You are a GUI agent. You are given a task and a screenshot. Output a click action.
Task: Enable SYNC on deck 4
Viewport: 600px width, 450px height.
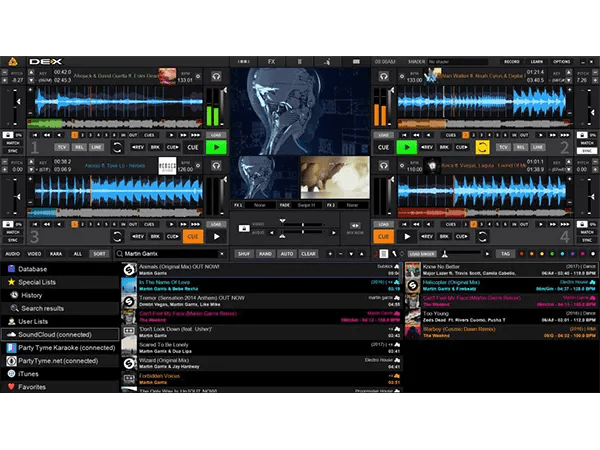click(587, 240)
